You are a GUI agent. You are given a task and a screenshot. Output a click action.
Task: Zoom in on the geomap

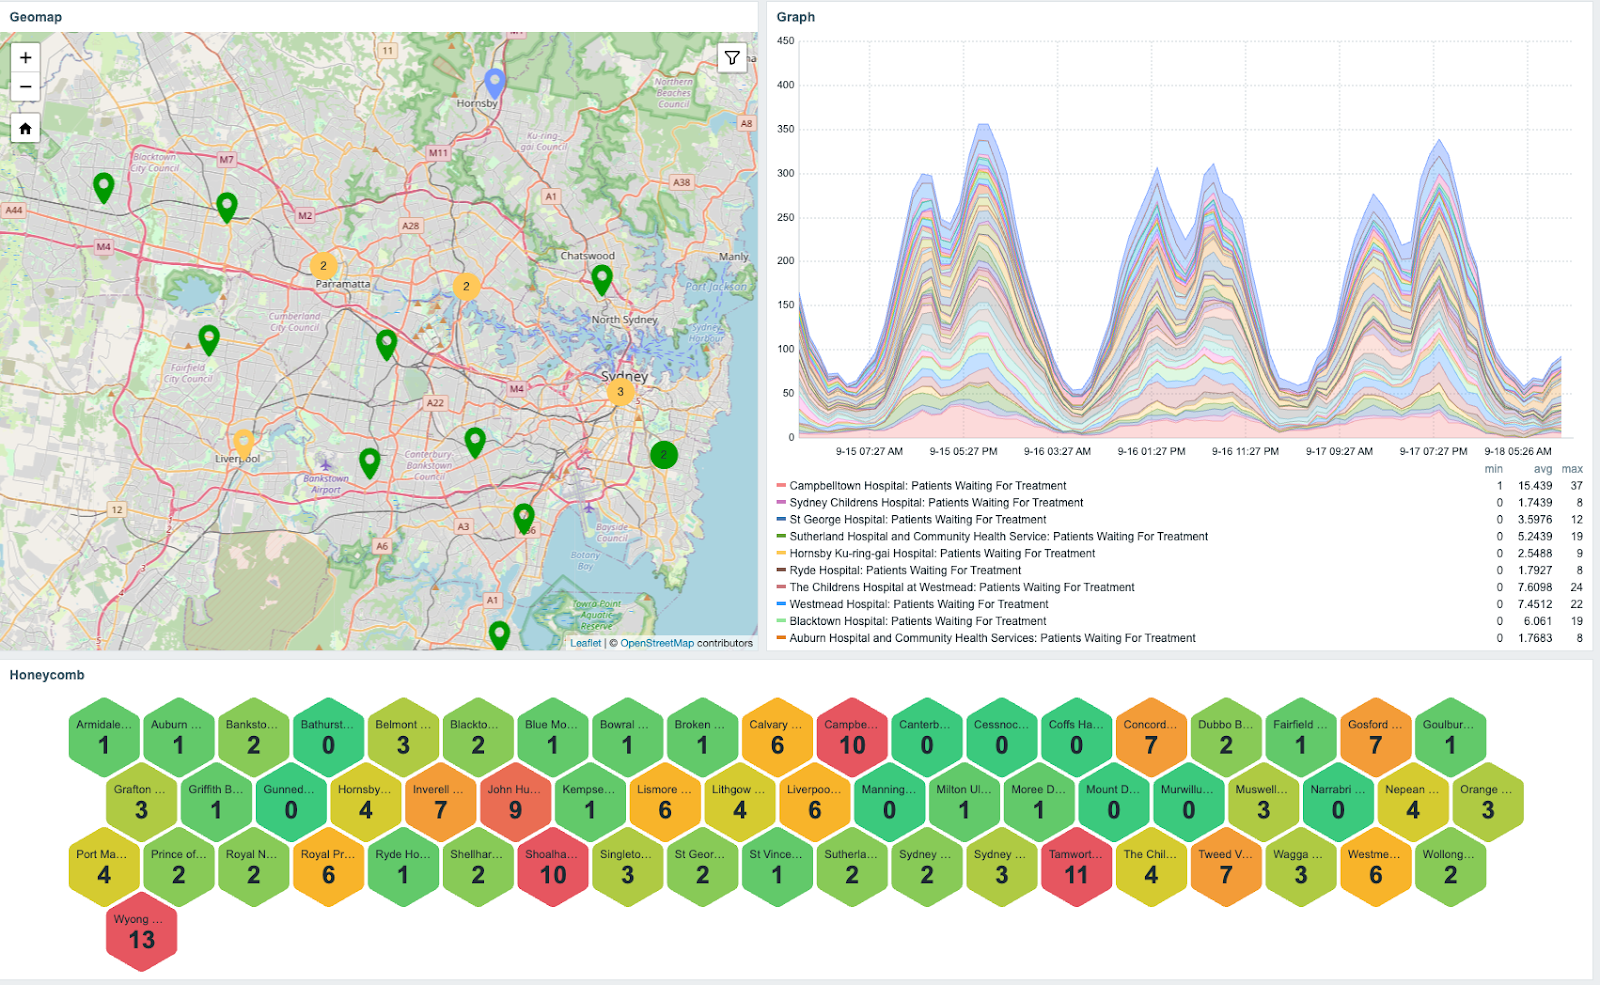25,58
